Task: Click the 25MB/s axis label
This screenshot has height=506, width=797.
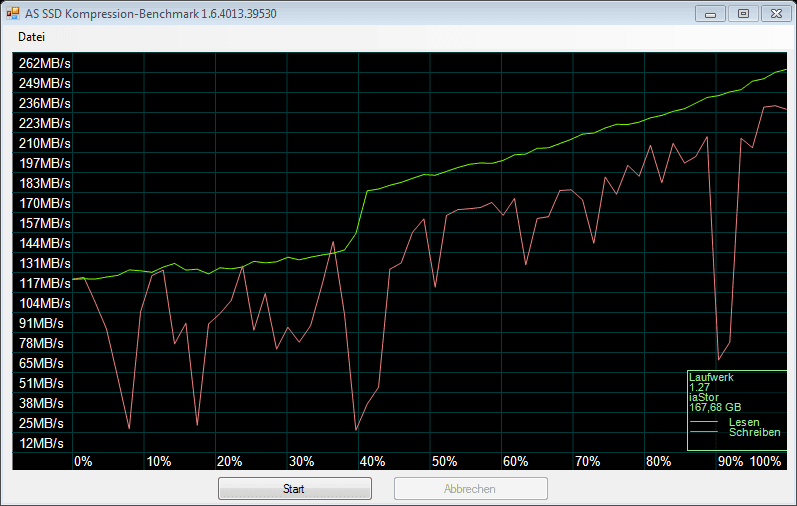Action: [x=41, y=424]
